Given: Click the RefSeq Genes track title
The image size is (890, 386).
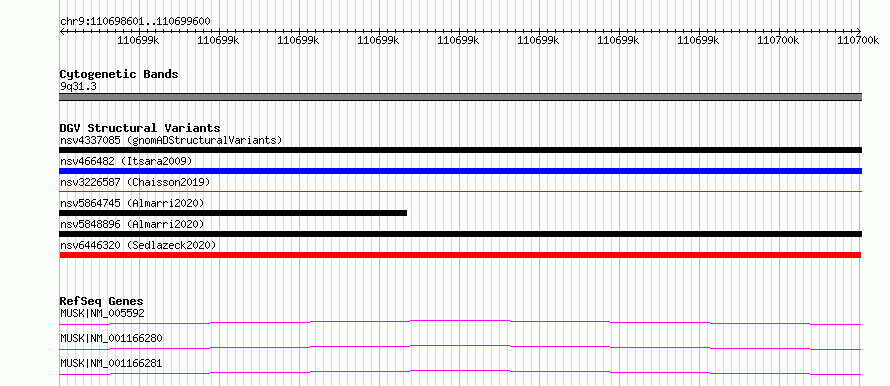Looking at the screenshot, I should (102, 301).
